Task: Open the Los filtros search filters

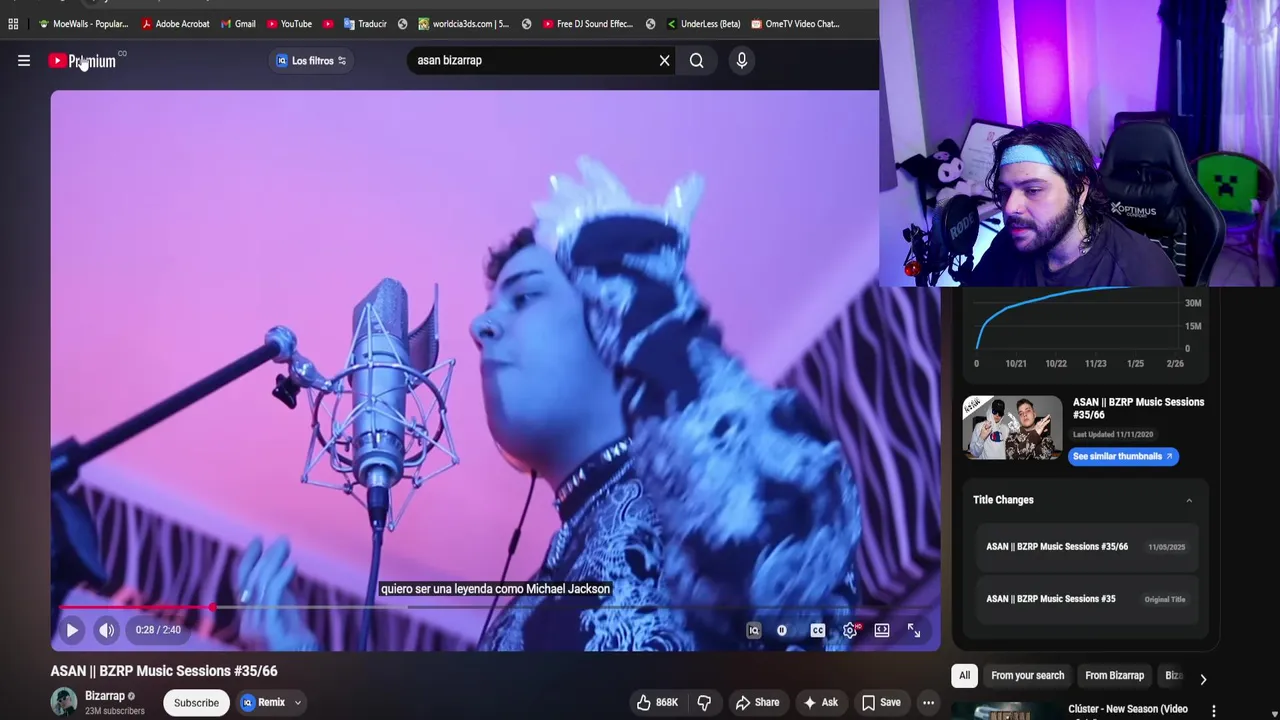Action: pos(311,61)
